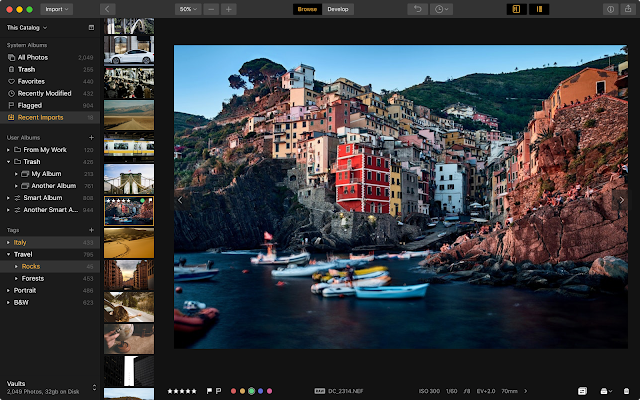Click the trash icon in the bottom bar
Viewport: 640px width, 400px height.
point(627,391)
